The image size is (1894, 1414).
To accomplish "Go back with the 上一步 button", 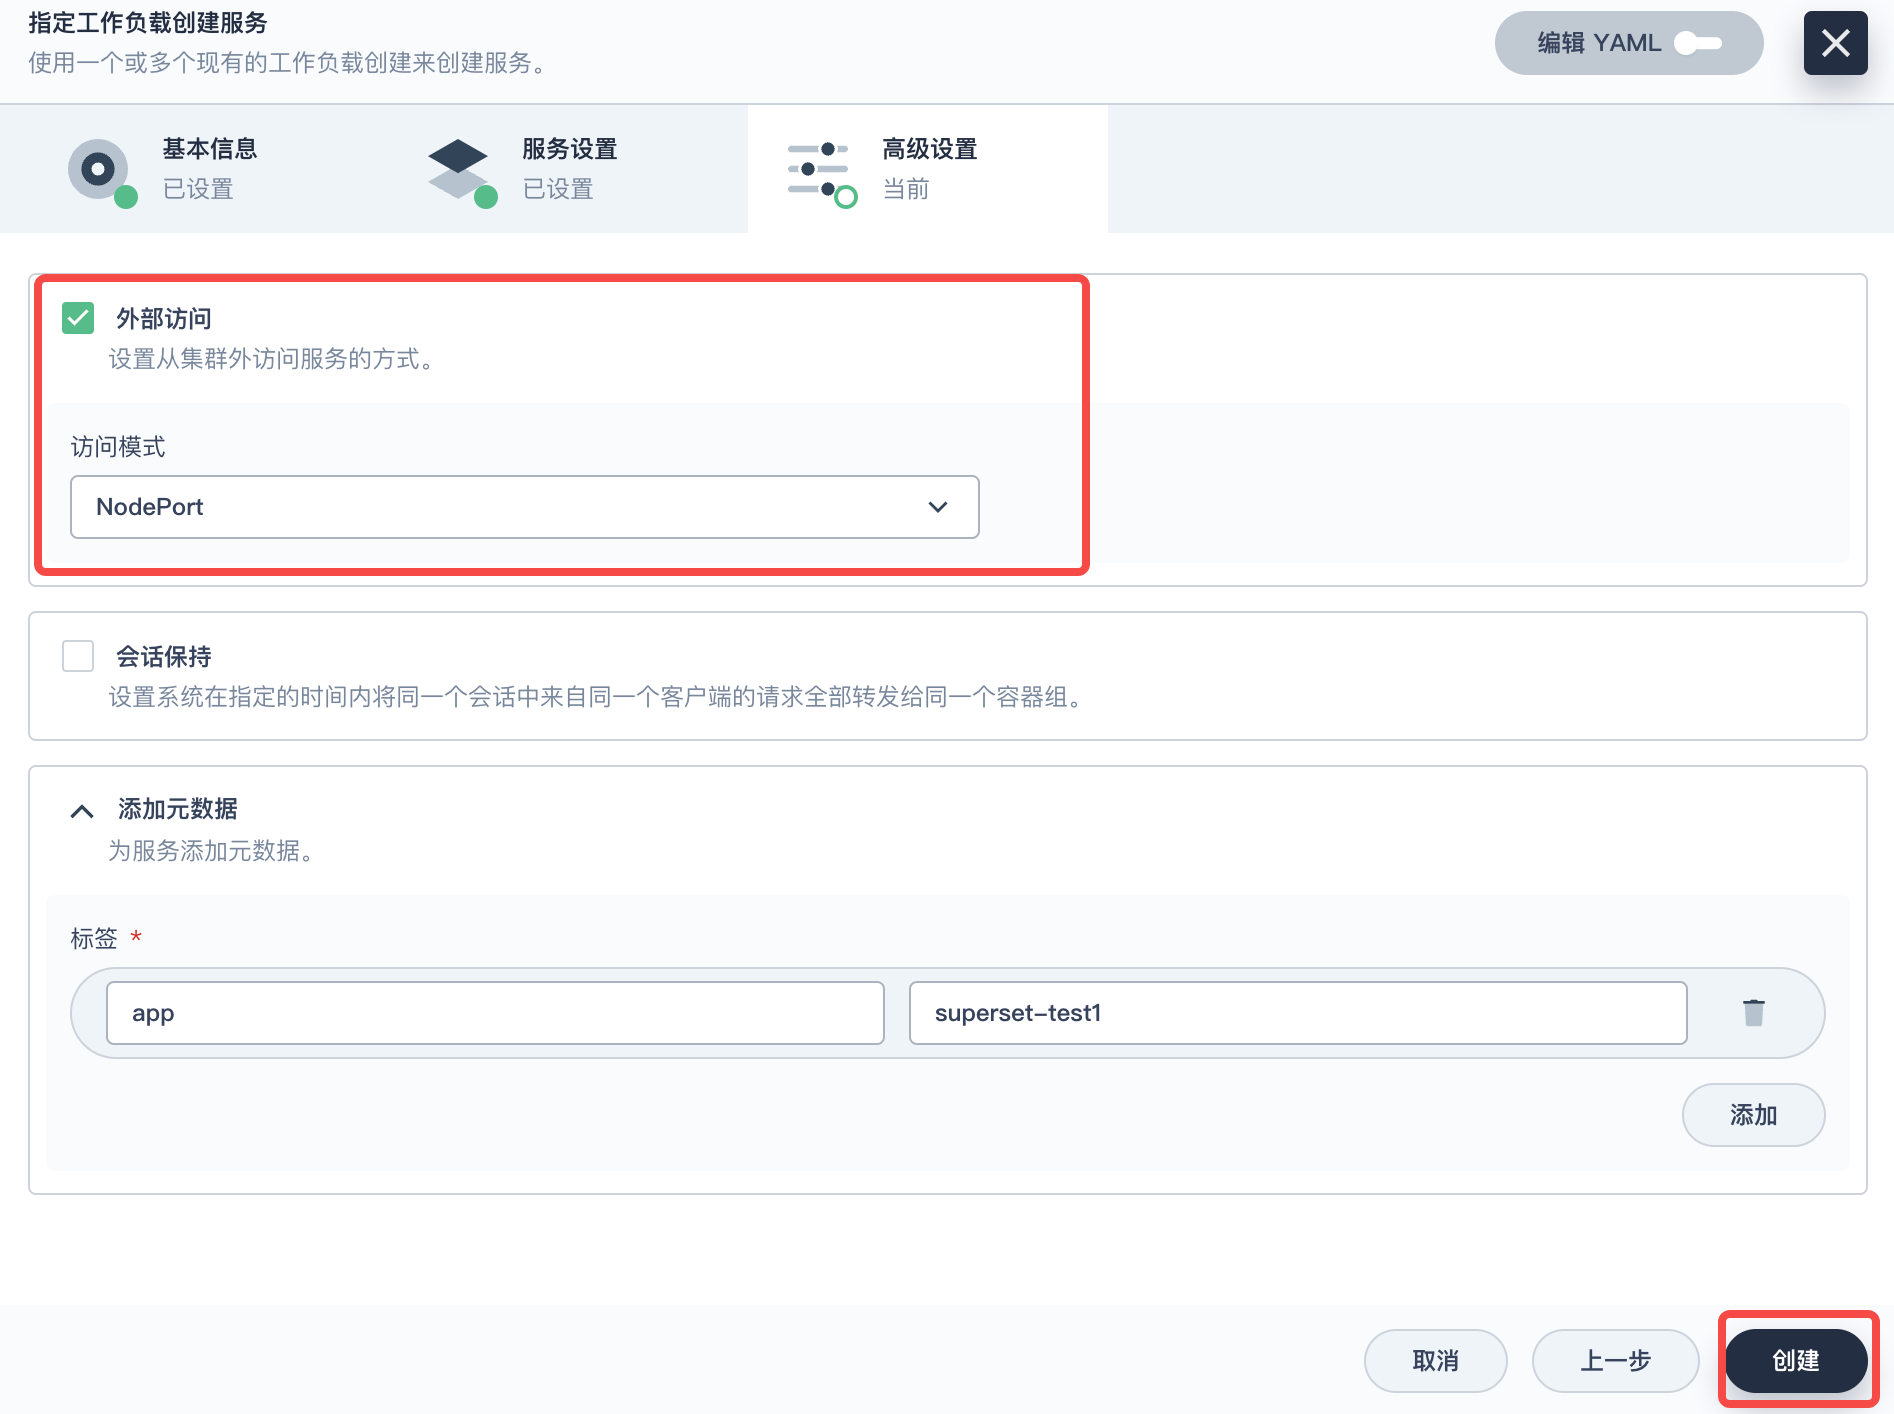I will pos(1615,1360).
